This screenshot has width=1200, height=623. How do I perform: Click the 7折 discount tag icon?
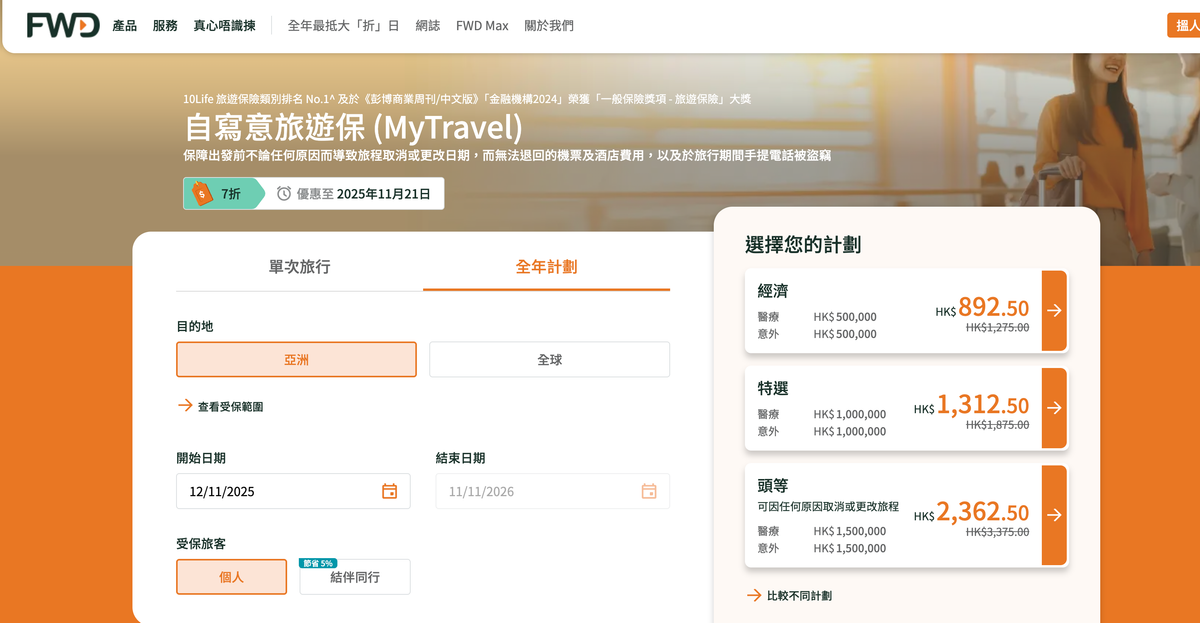tap(202, 193)
